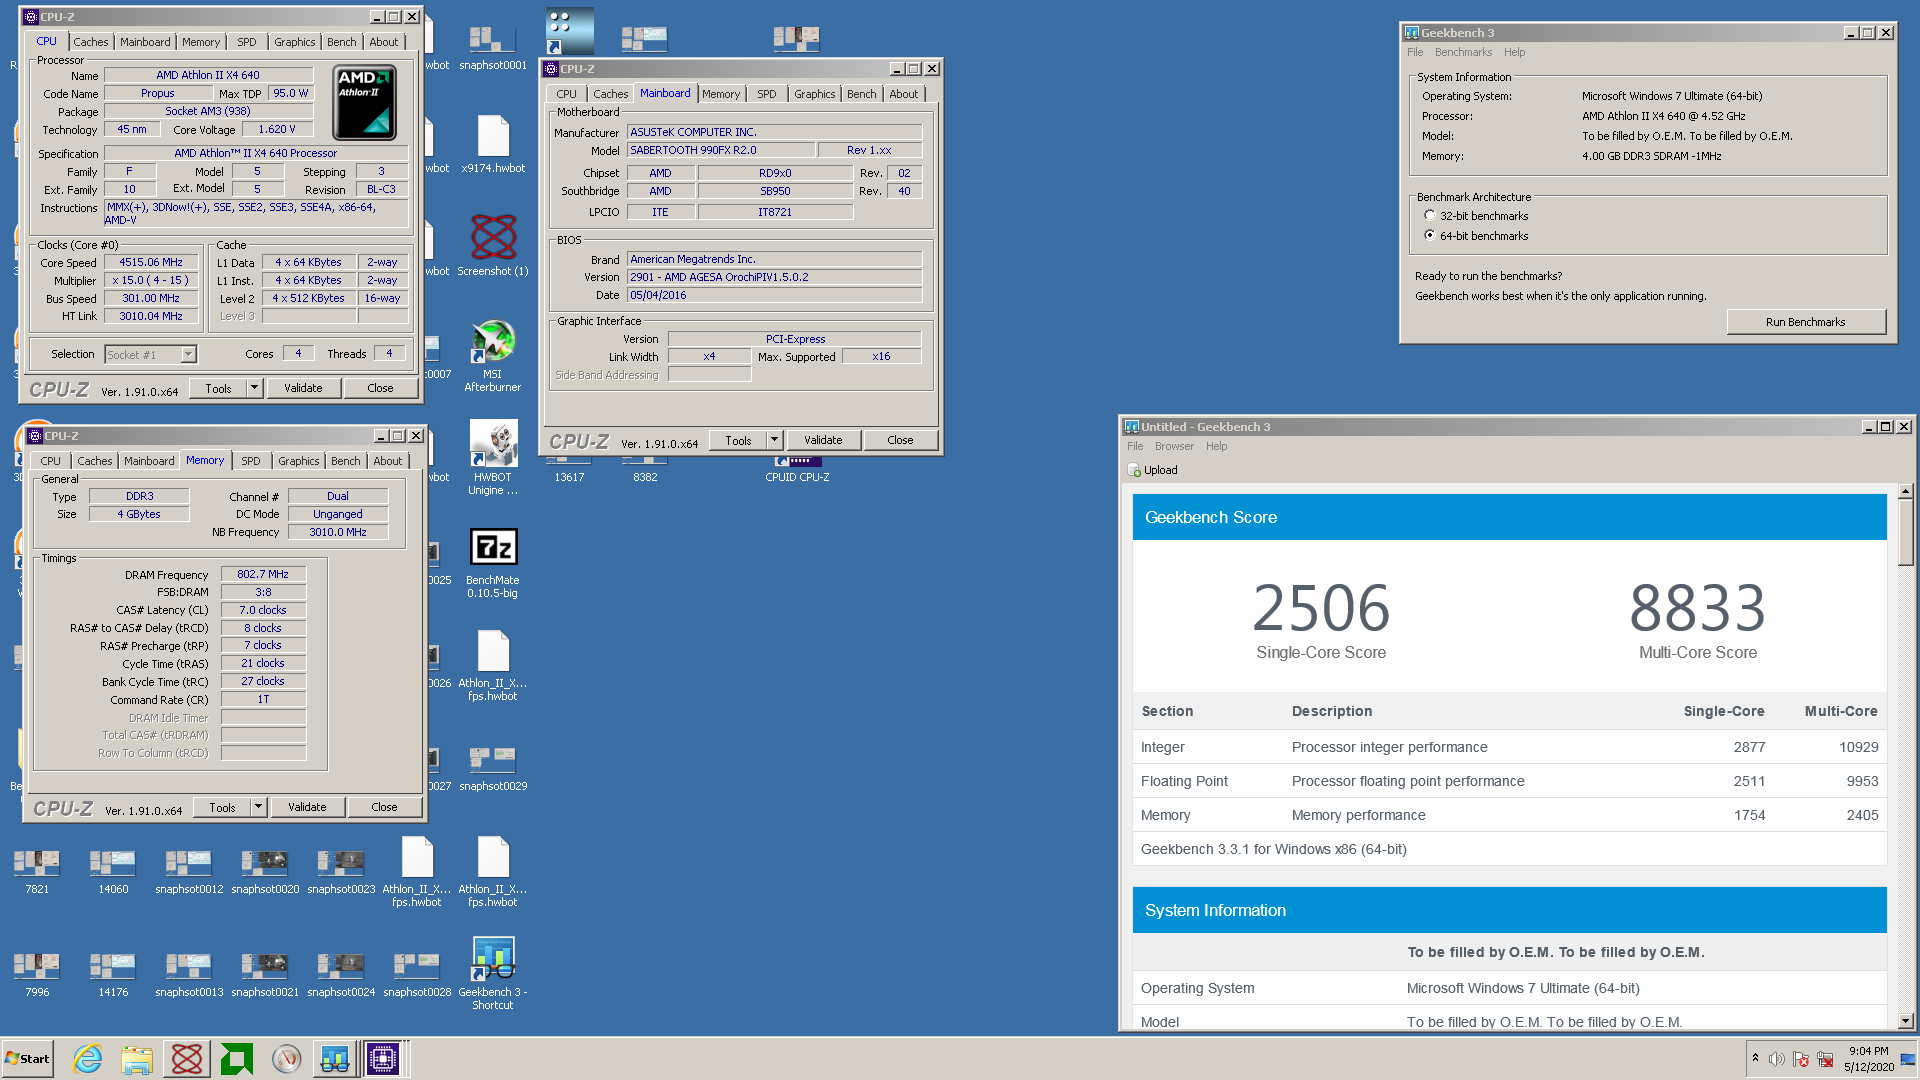
Task: Select 64-bit benchmarks radio option
Action: [x=1429, y=236]
